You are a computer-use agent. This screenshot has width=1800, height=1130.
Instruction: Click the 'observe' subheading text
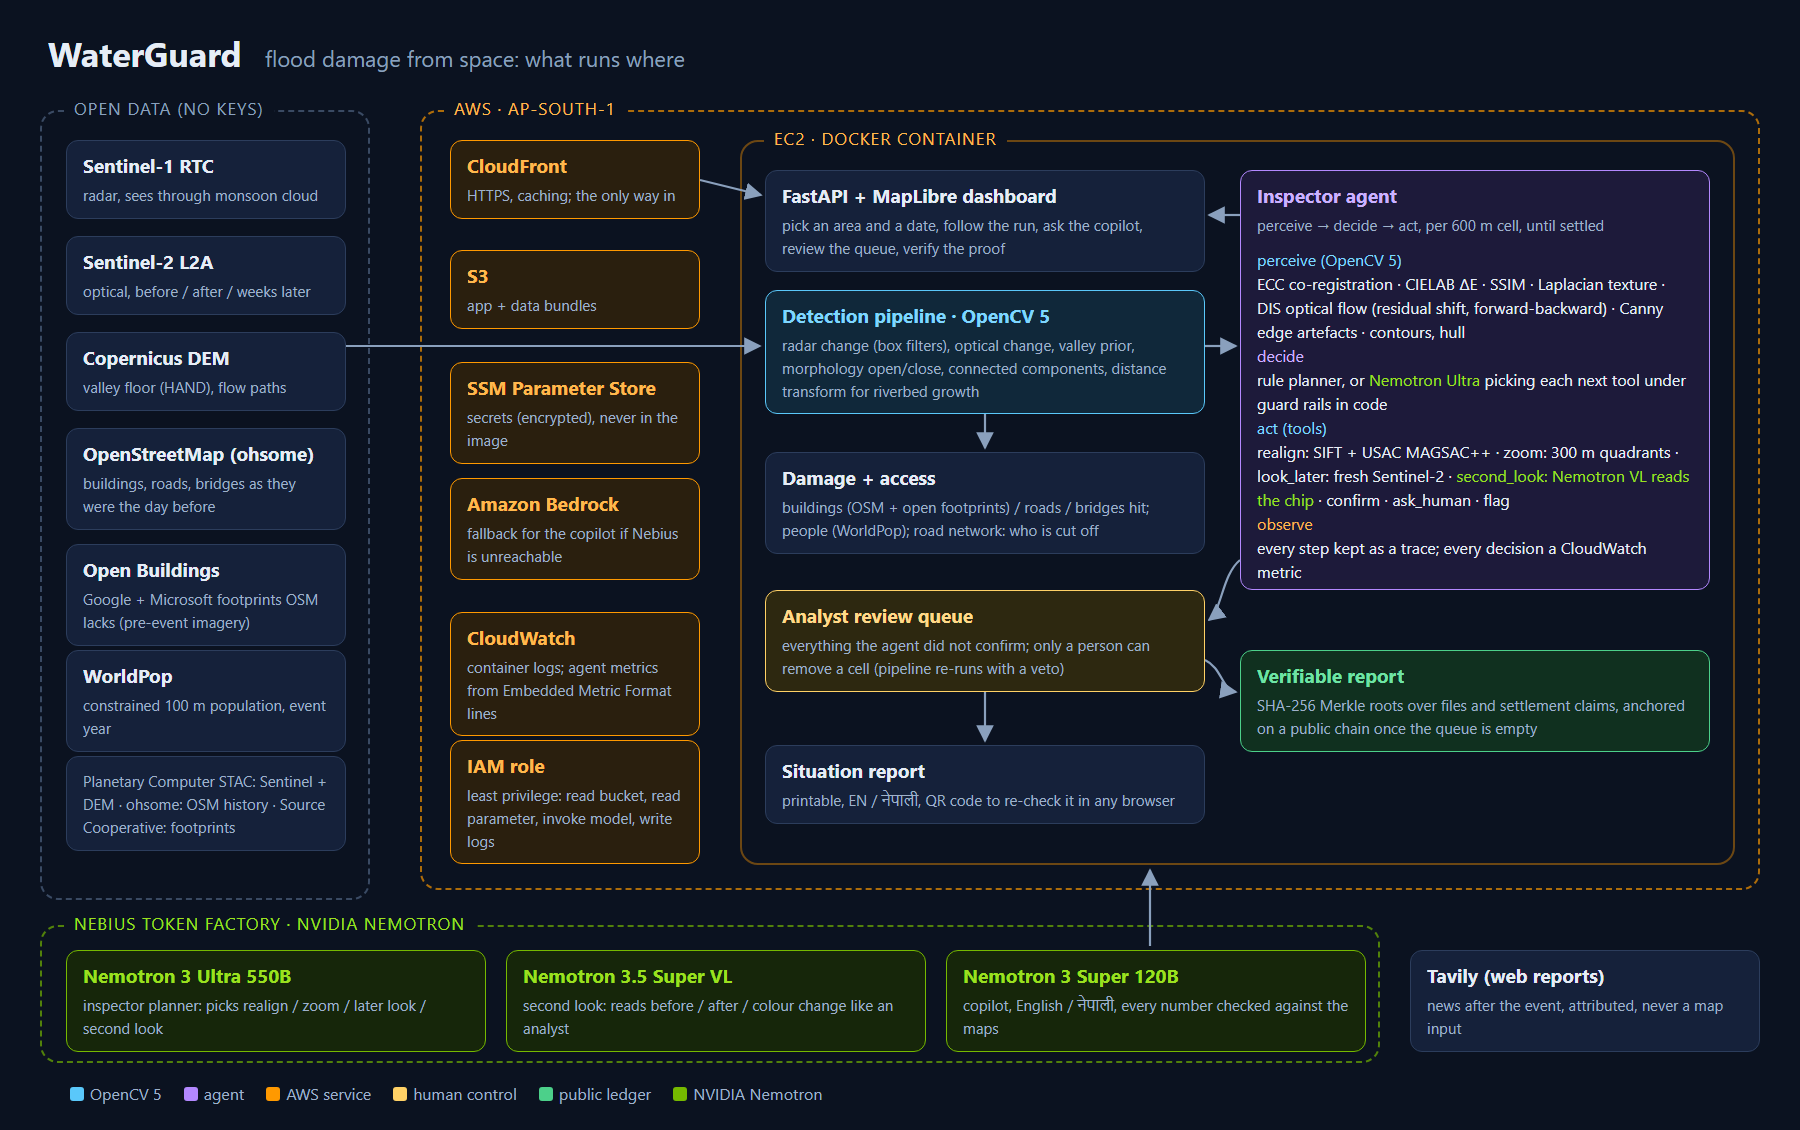click(1285, 525)
